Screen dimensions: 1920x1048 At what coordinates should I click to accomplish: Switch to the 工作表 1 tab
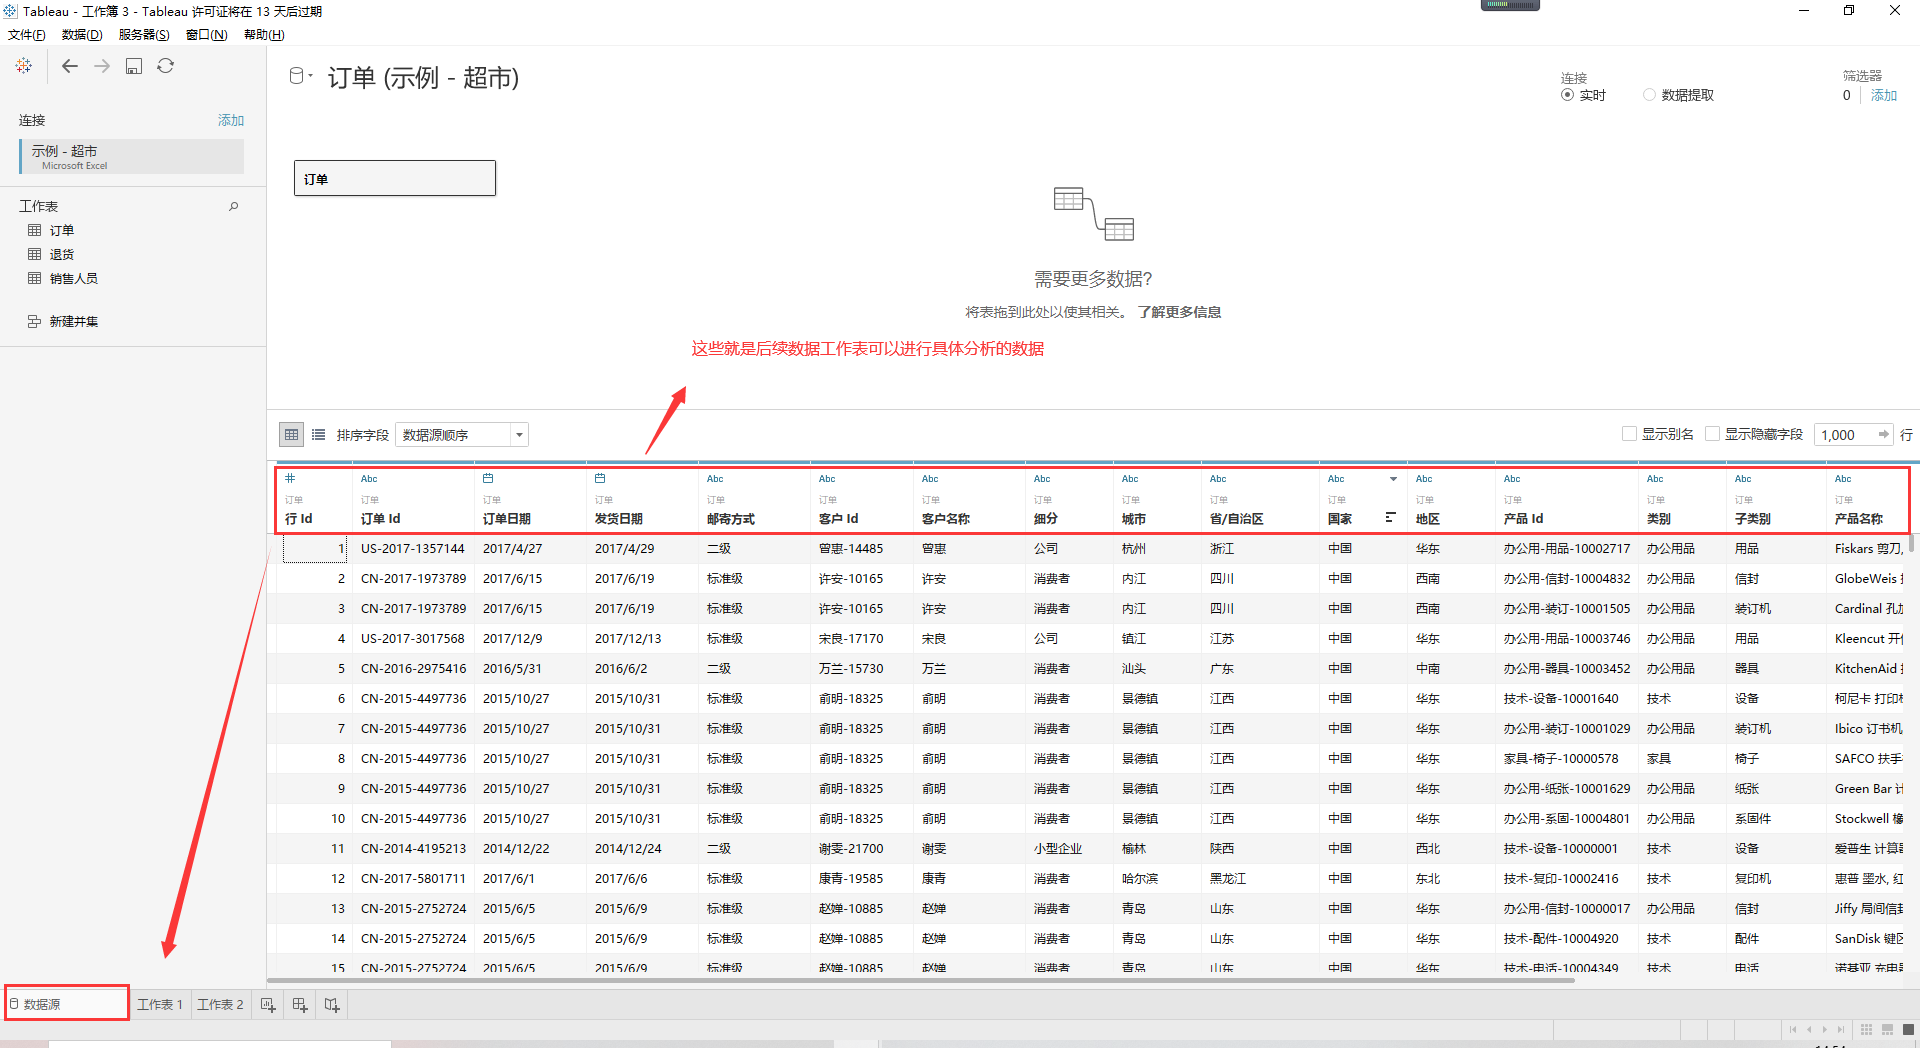[x=160, y=1004]
